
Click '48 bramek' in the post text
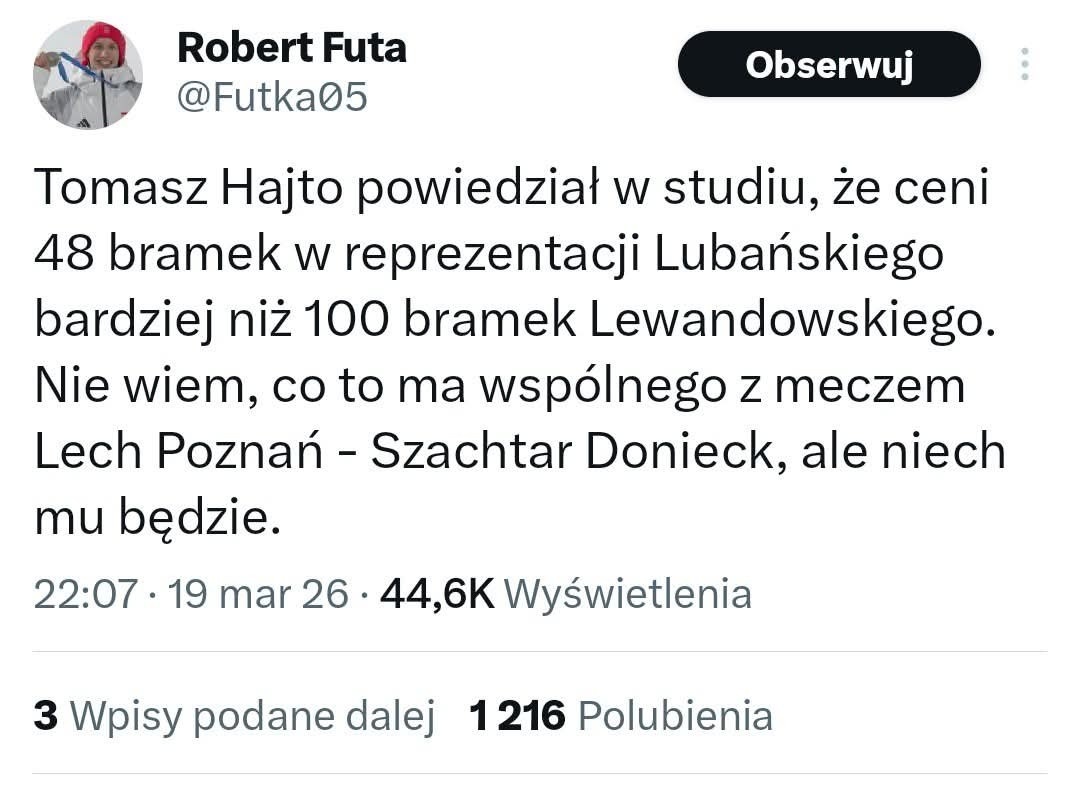click(141, 254)
